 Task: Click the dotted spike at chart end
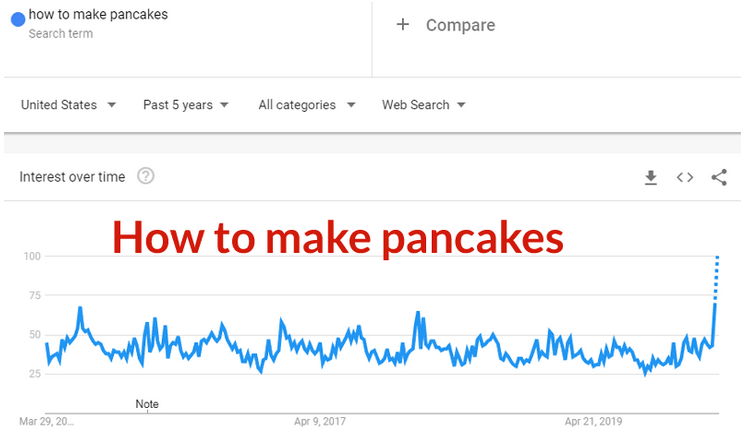click(716, 278)
